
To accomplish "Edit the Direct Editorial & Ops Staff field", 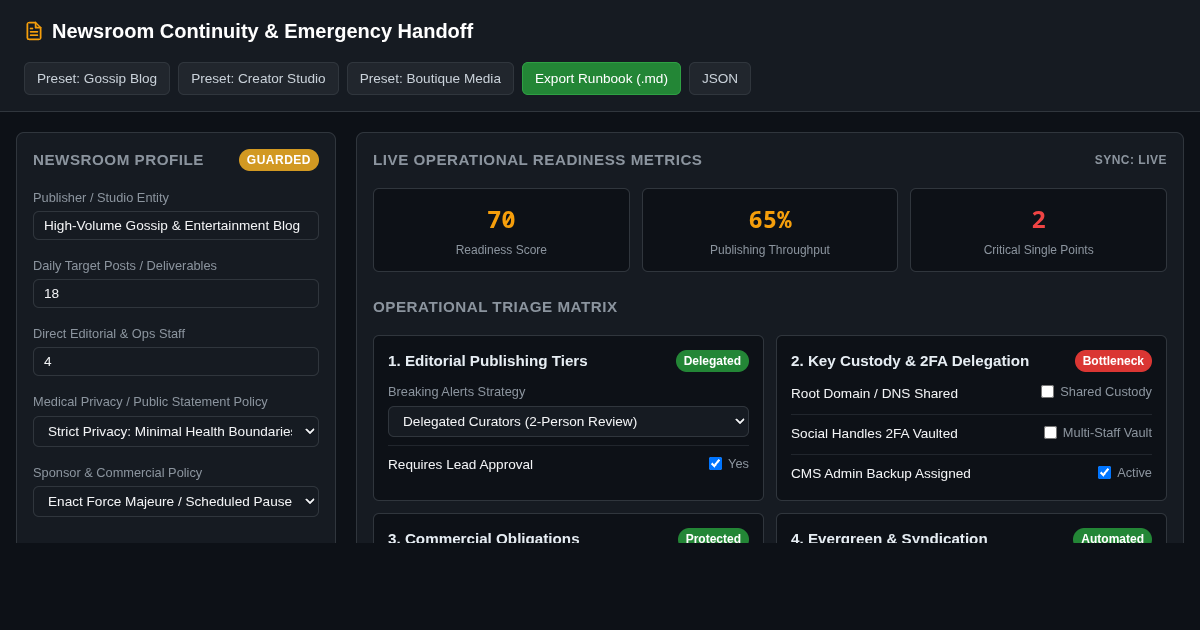I will click(176, 361).
